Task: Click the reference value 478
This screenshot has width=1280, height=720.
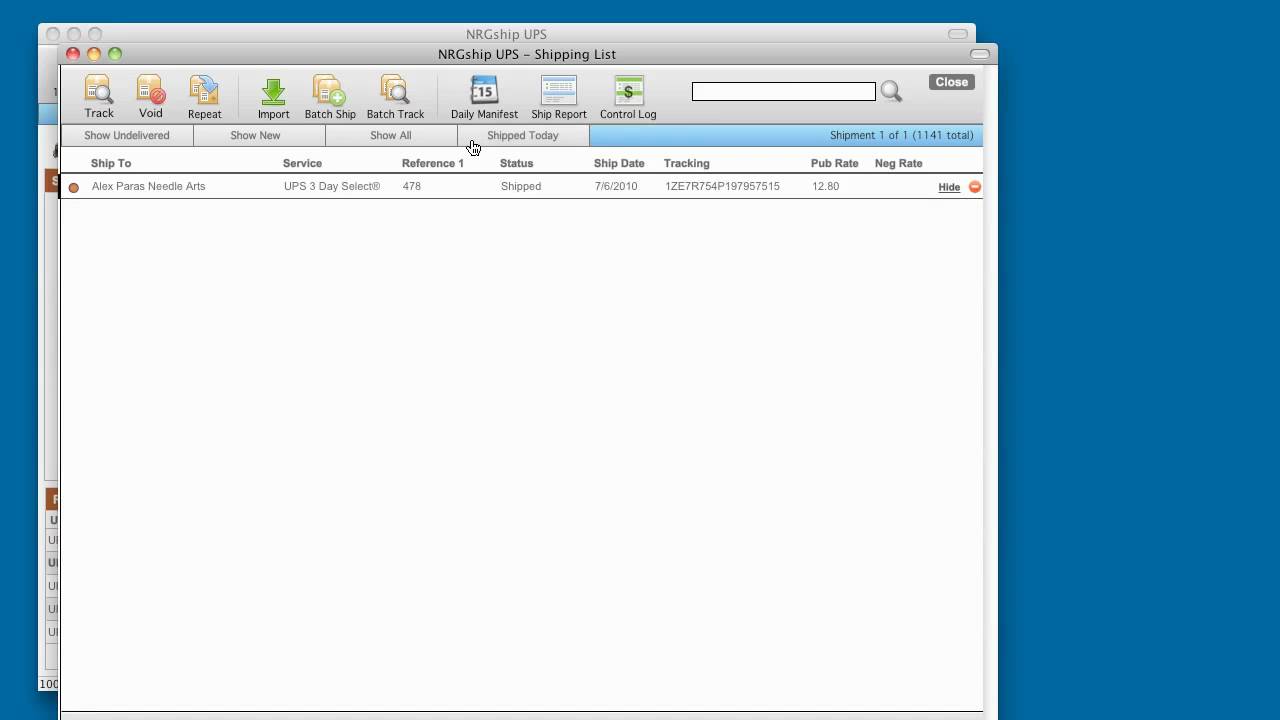Action: click(412, 186)
